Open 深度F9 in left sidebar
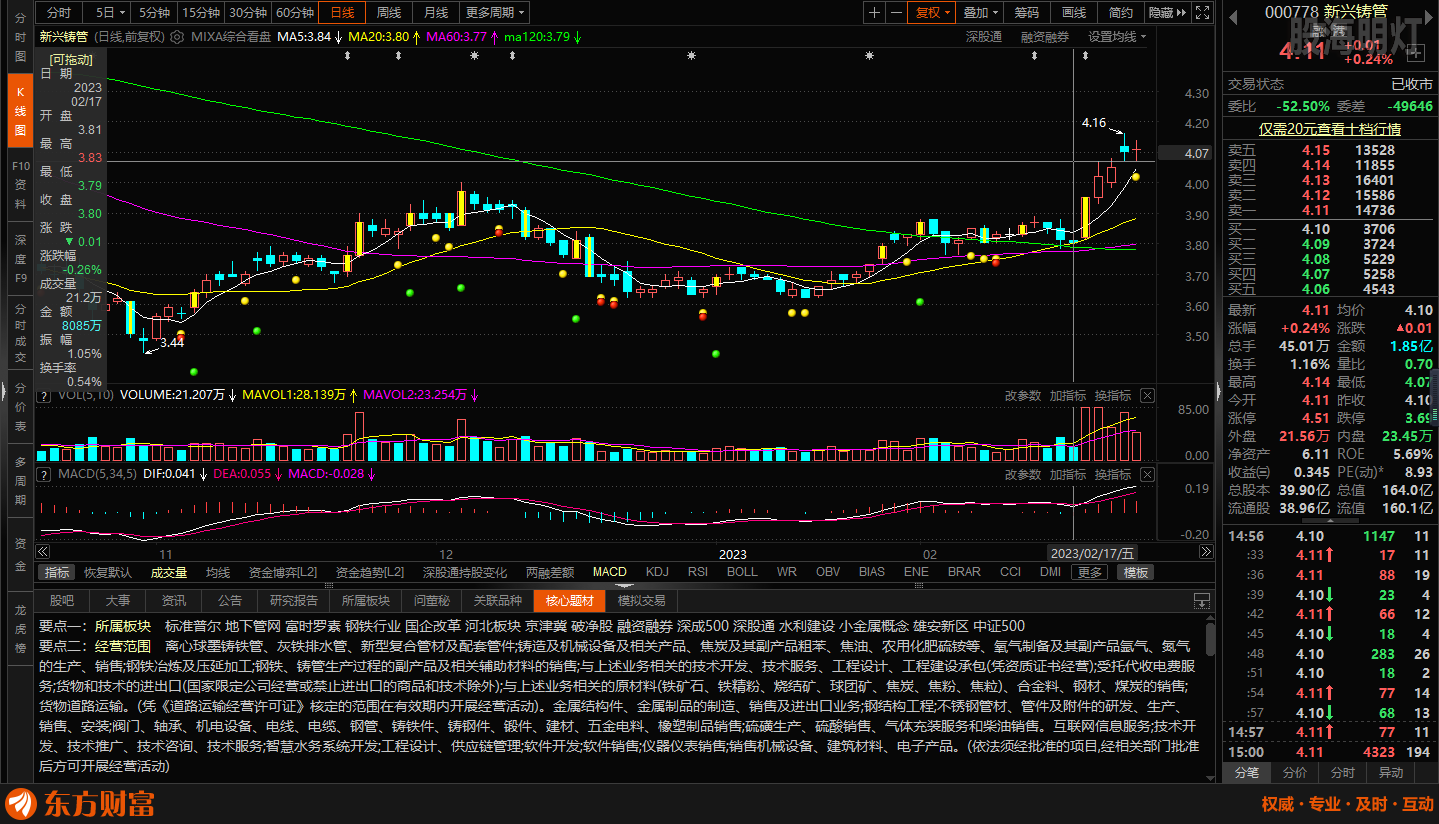The height and width of the screenshot is (824, 1439). click(x=19, y=258)
